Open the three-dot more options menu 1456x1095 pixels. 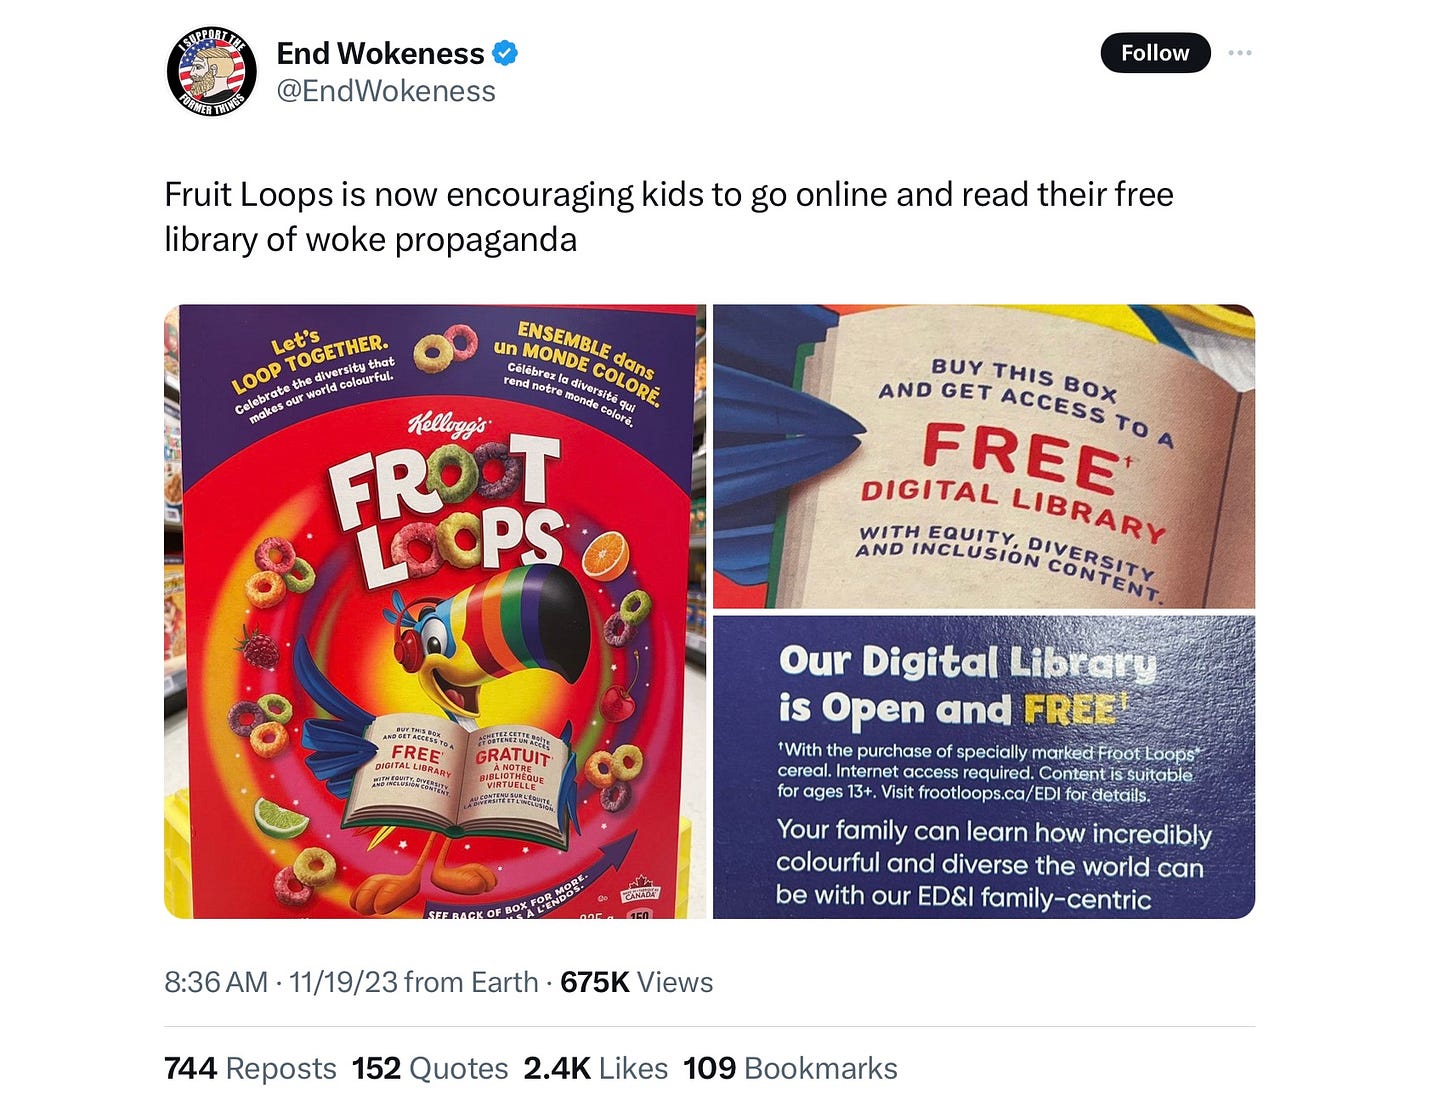[x=1240, y=53]
